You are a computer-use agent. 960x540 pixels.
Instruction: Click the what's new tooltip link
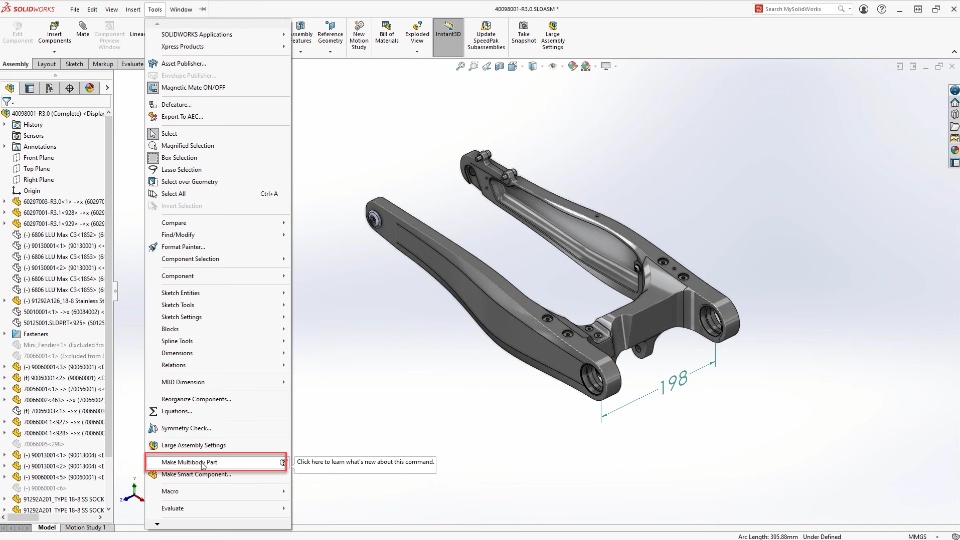(x=366, y=462)
